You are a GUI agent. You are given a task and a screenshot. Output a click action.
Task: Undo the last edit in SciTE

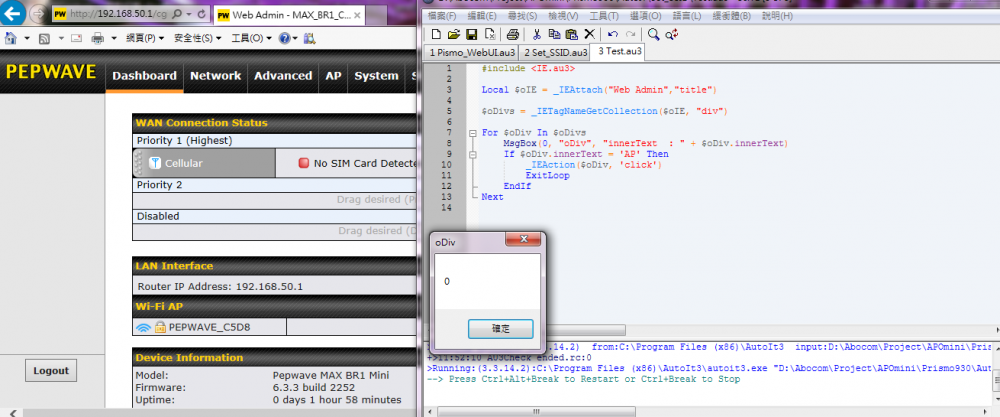[613, 34]
